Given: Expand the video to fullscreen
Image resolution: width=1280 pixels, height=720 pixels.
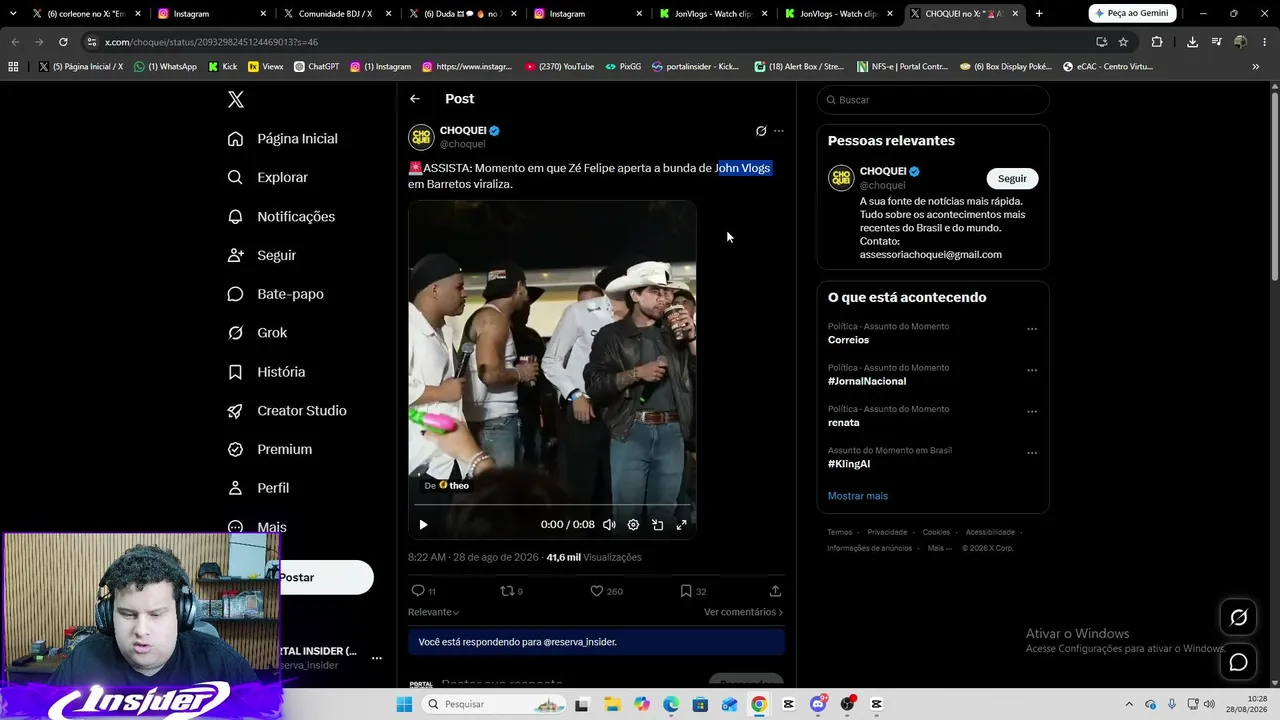Looking at the screenshot, I should click(x=681, y=525).
